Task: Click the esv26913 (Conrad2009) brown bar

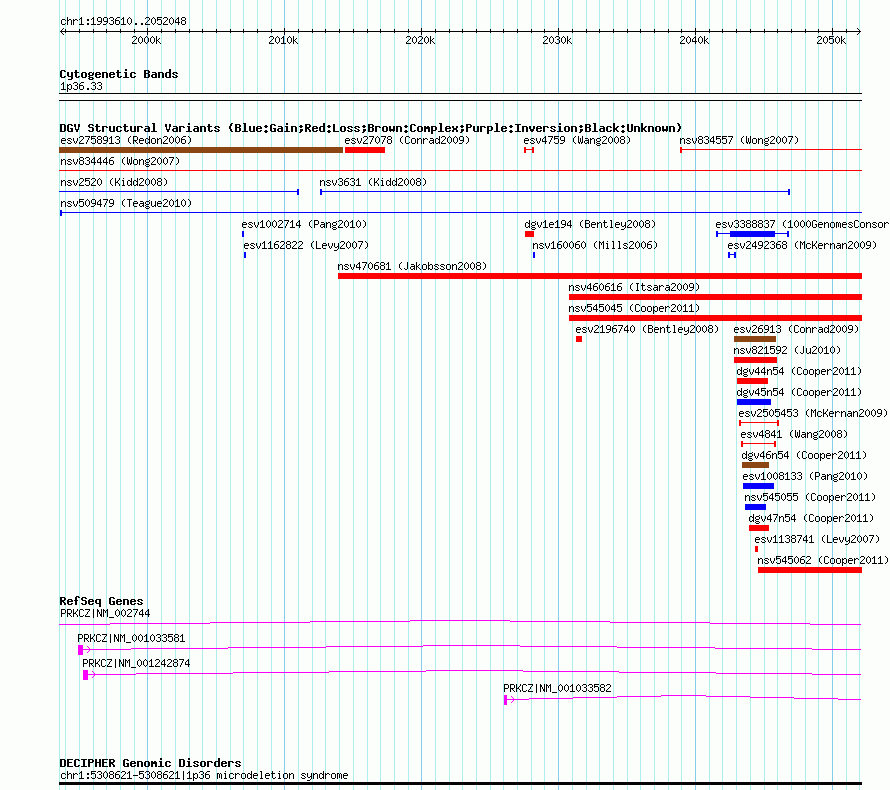Action: [754, 339]
